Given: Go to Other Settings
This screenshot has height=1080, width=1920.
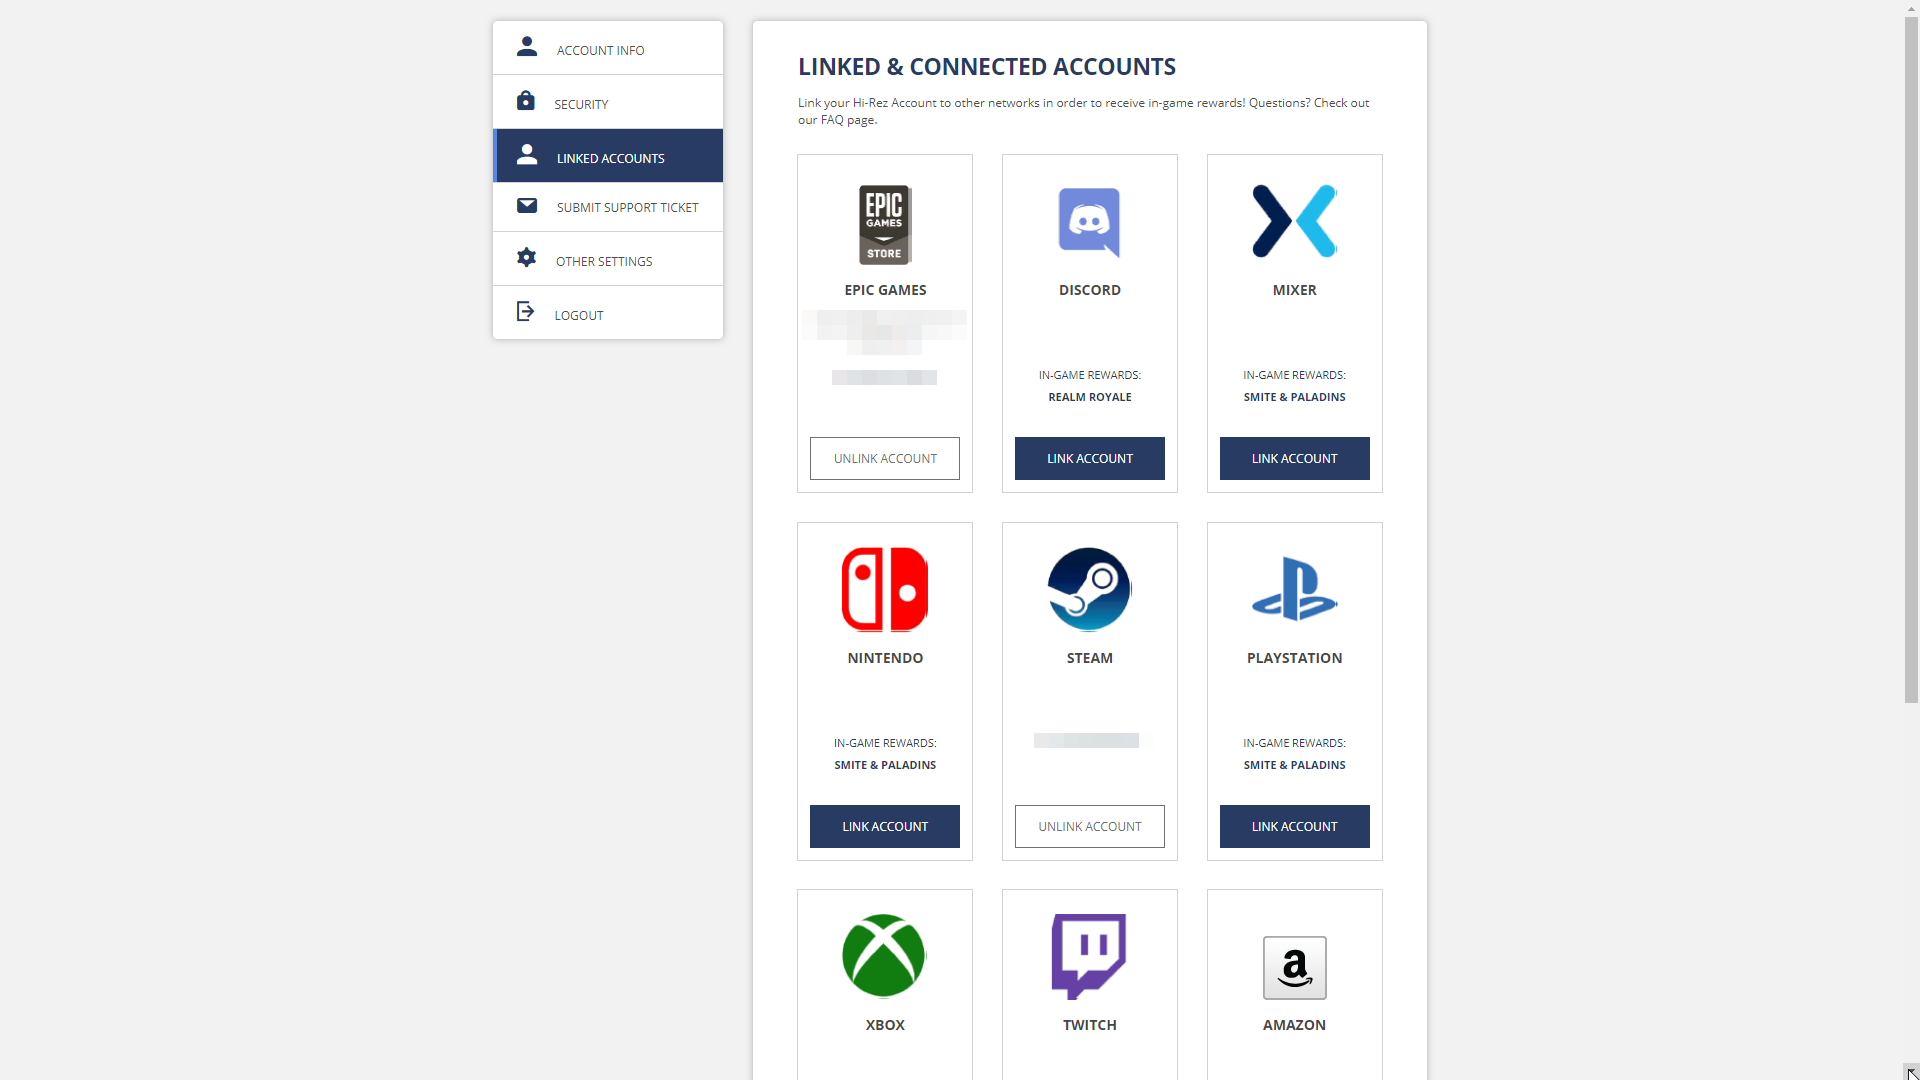Looking at the screenshot, I should (x=608, y=259).
